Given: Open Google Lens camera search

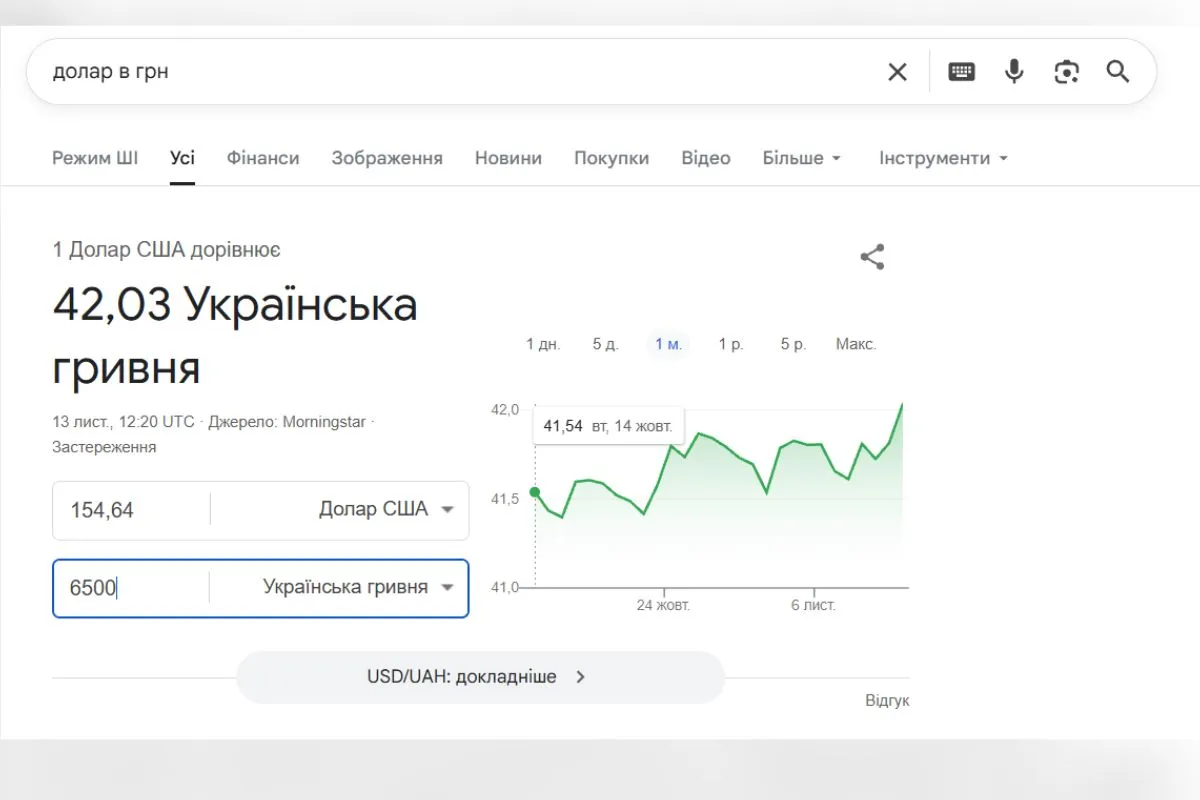Looking at the screenshot, I should click(x=1066, y=71).
